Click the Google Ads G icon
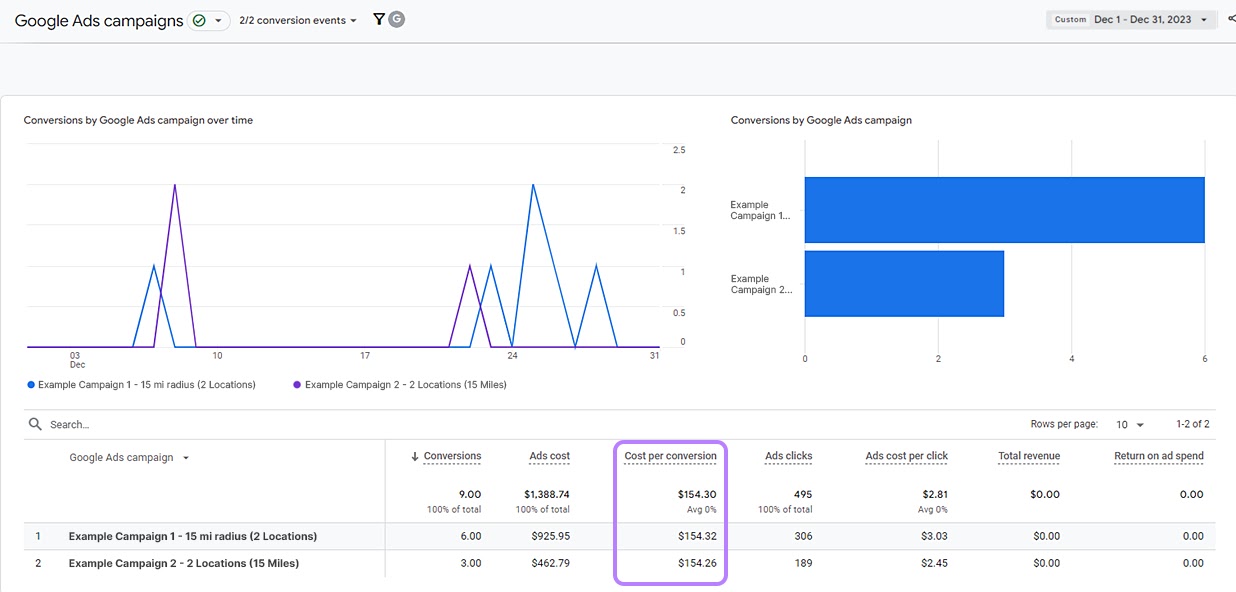Screen dimensions: 1236x592 tap(395, 19)
